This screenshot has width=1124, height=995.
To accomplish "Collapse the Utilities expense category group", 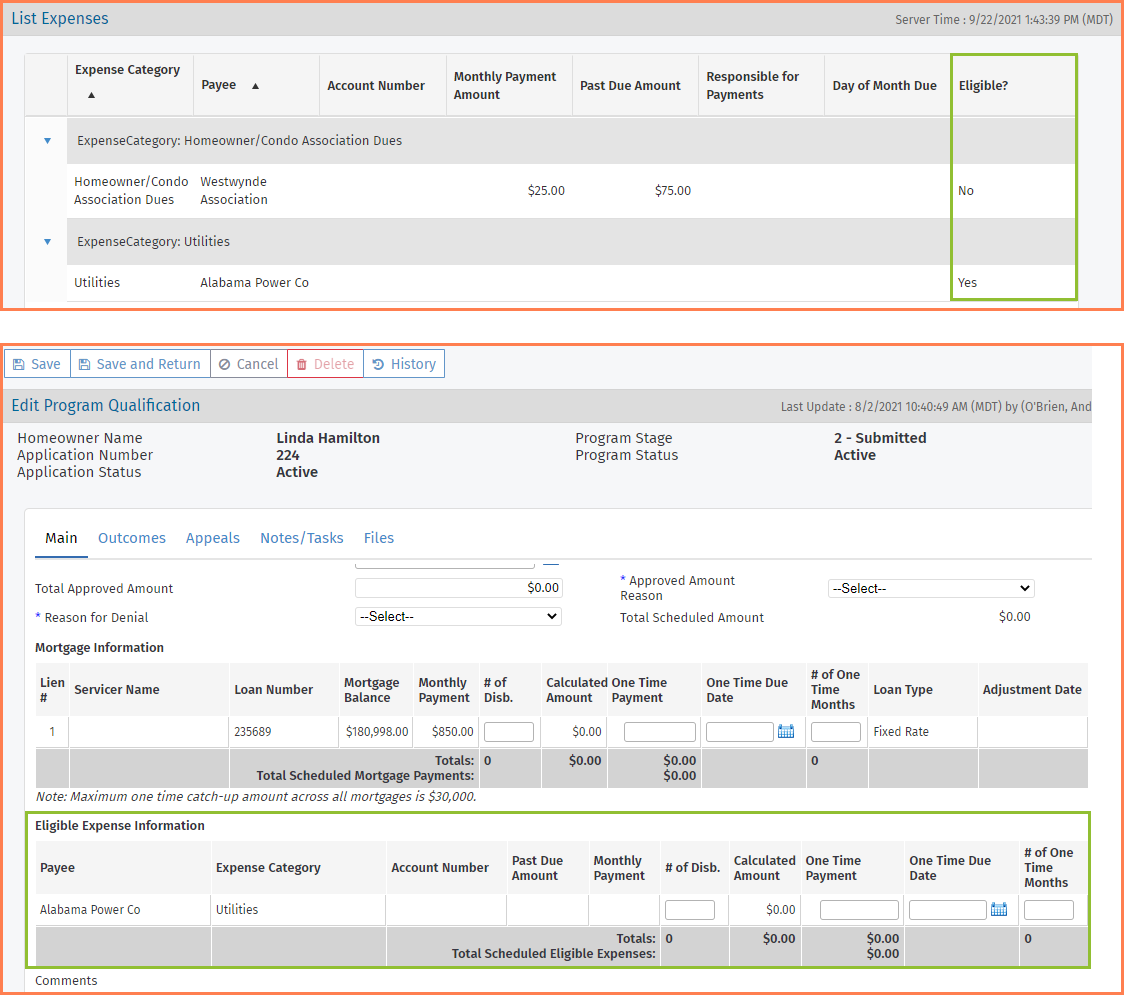I will click(47, 242).
